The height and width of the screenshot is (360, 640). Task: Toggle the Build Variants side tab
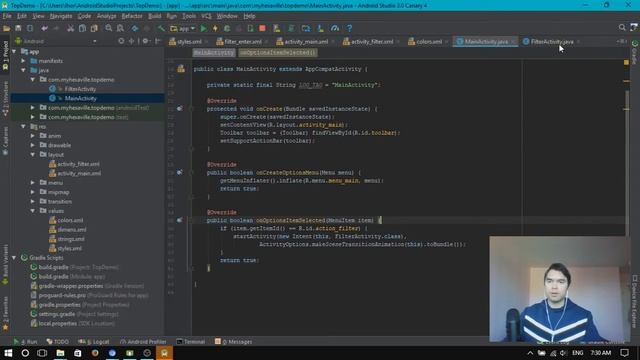coord(5,265)
